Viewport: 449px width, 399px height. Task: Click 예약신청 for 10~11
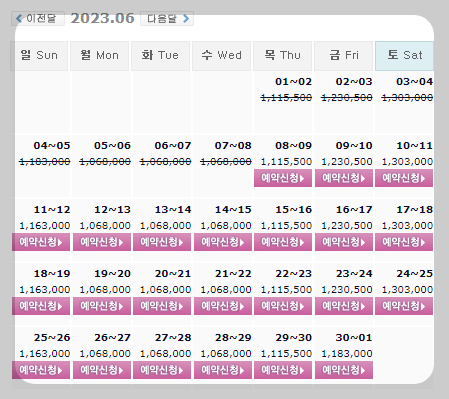(x=404, y=178)
